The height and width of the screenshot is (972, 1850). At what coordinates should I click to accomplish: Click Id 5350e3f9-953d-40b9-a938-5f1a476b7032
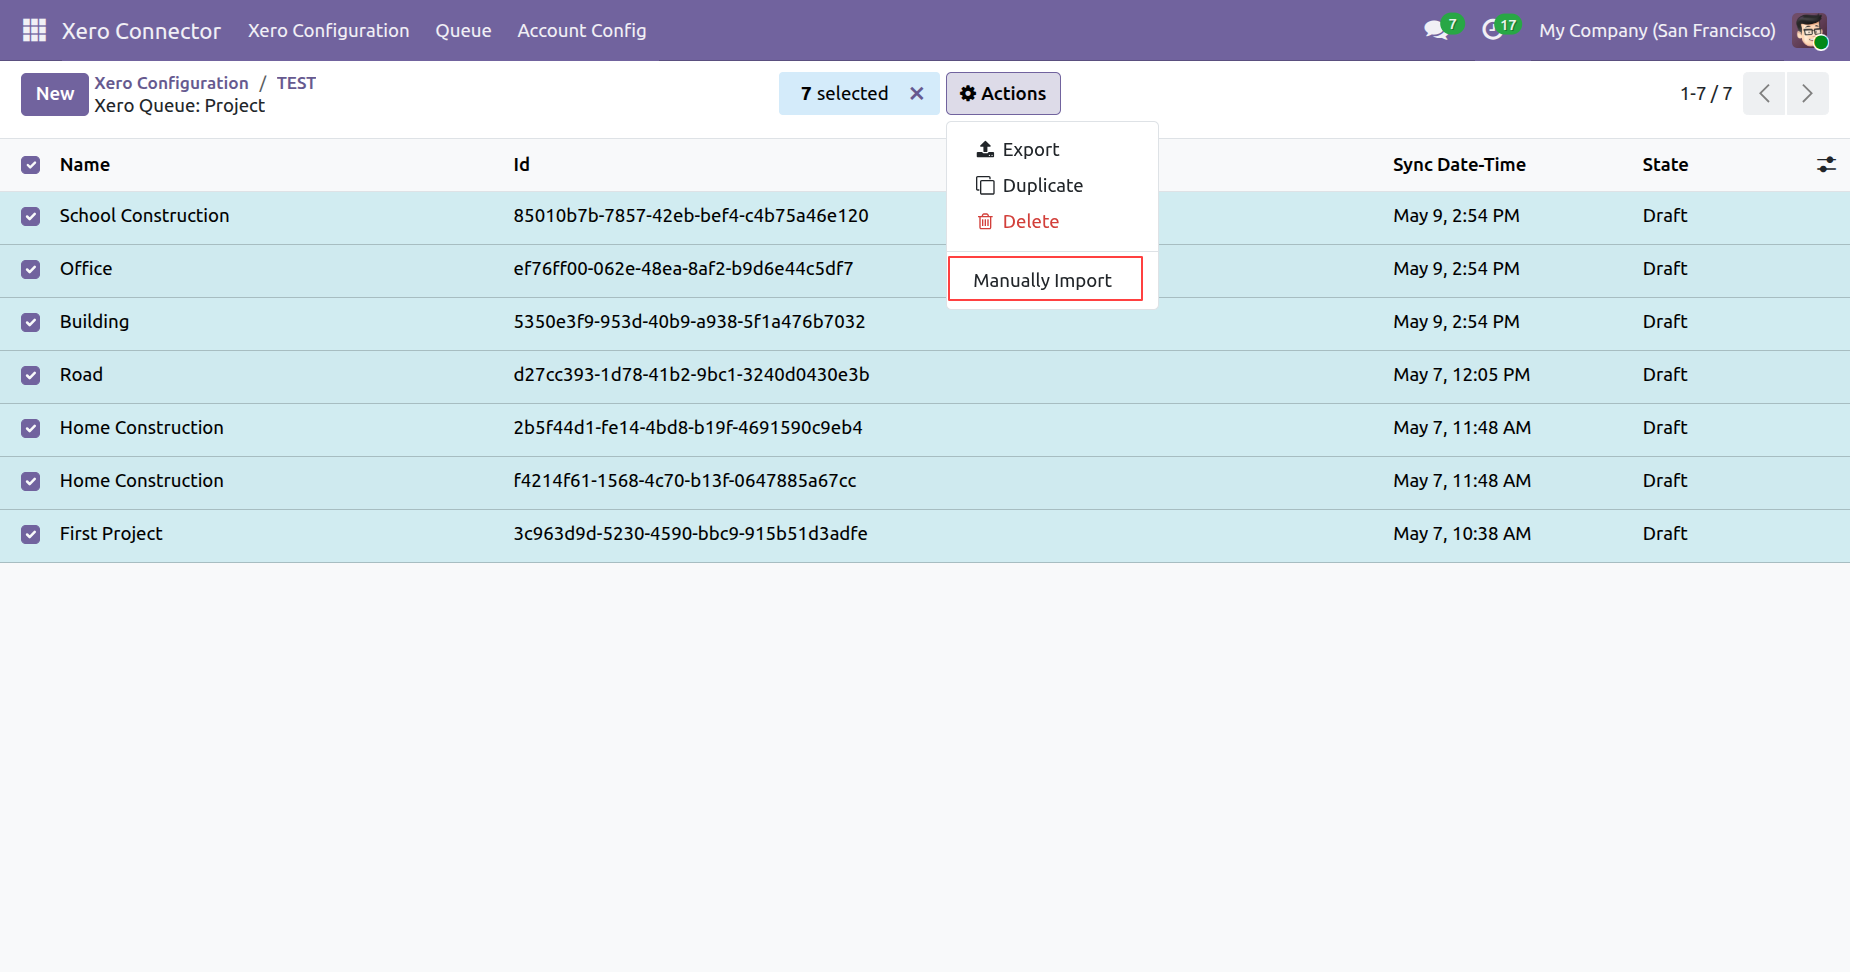(689, 321)
